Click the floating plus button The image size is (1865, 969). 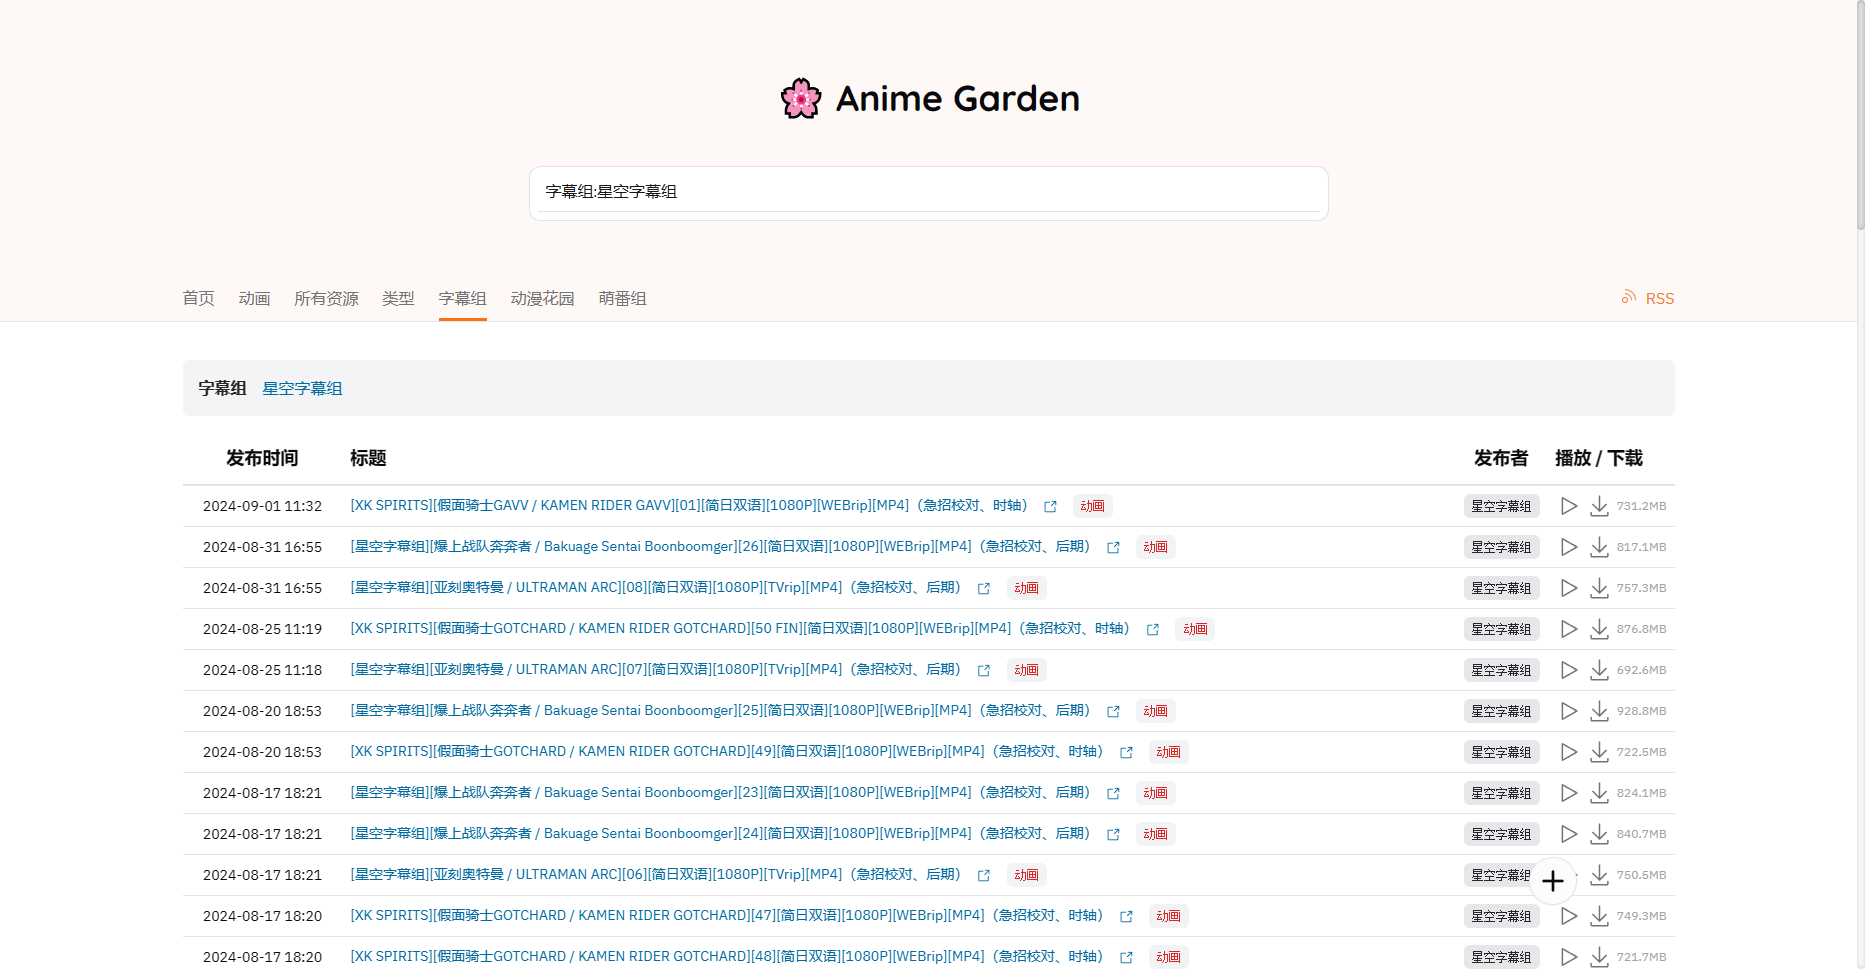(x=1553, y=881)
